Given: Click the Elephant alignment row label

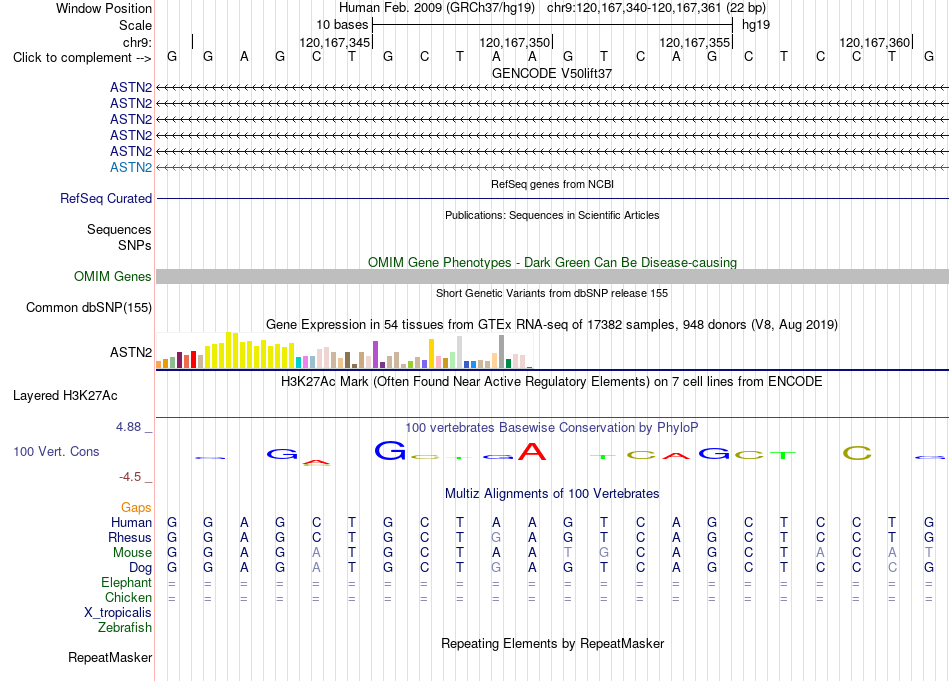Looking at the screenshot, I should 127,583.
